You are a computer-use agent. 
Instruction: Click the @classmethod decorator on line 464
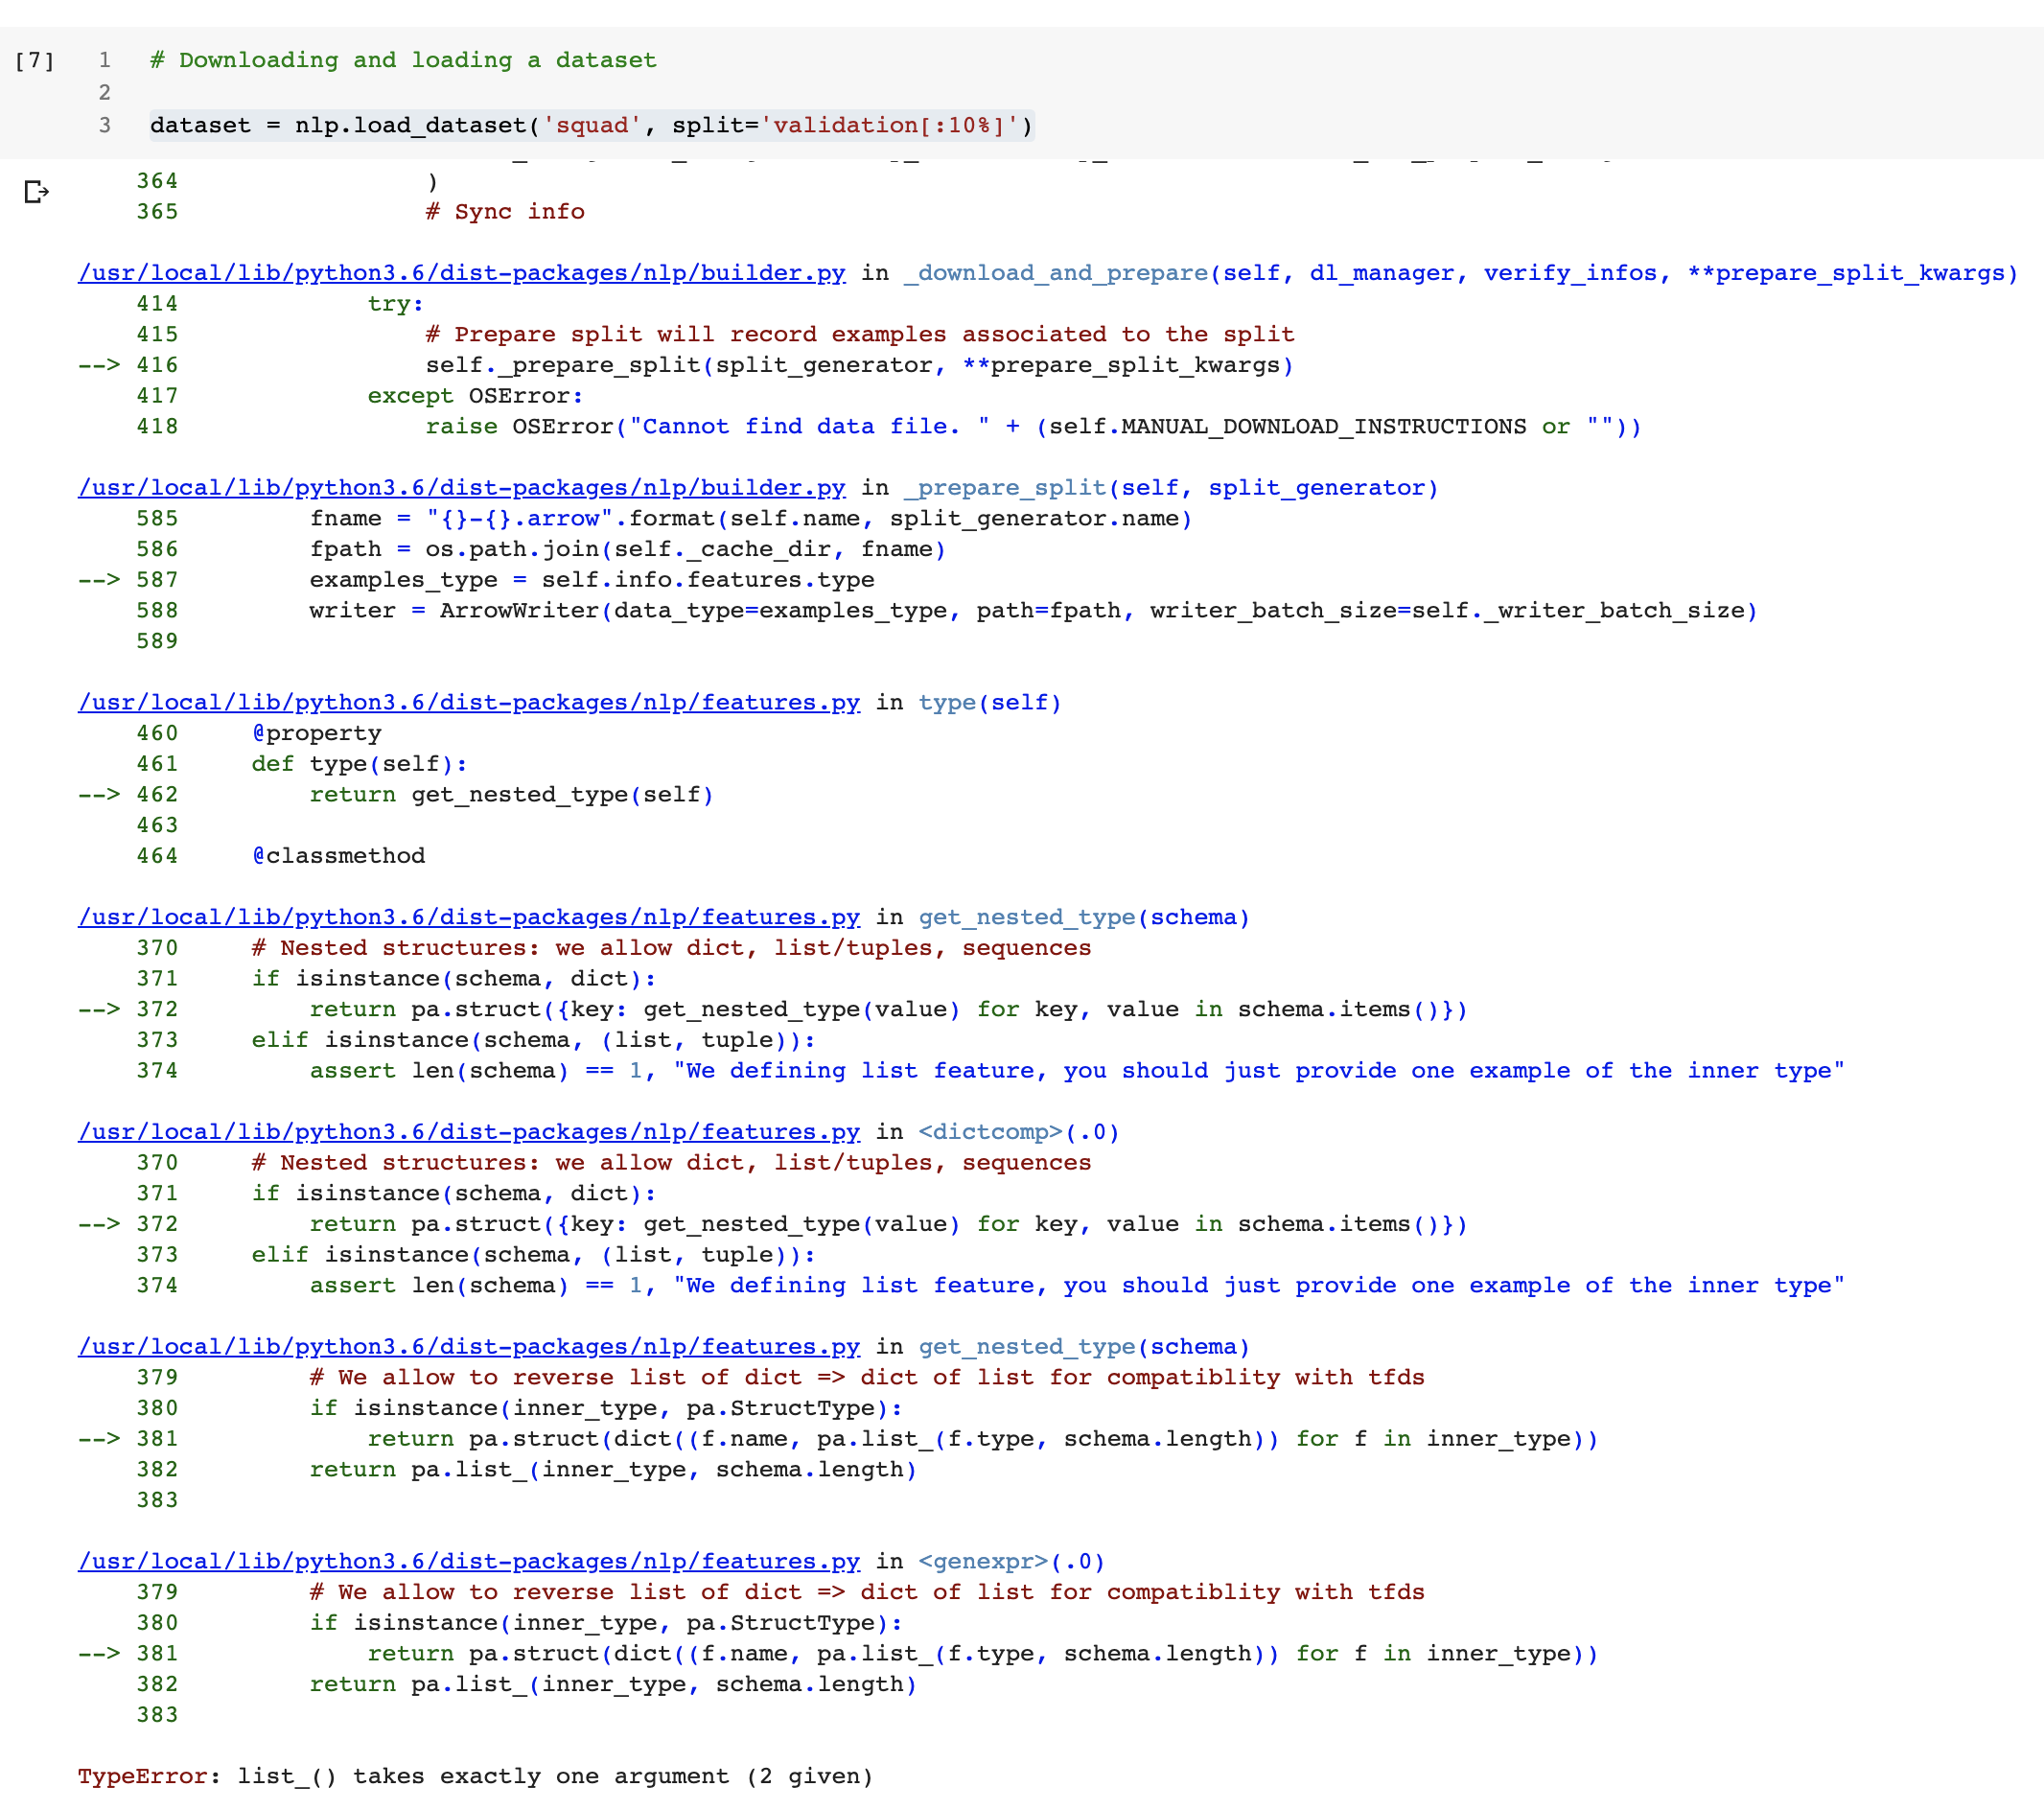point(338,856)
